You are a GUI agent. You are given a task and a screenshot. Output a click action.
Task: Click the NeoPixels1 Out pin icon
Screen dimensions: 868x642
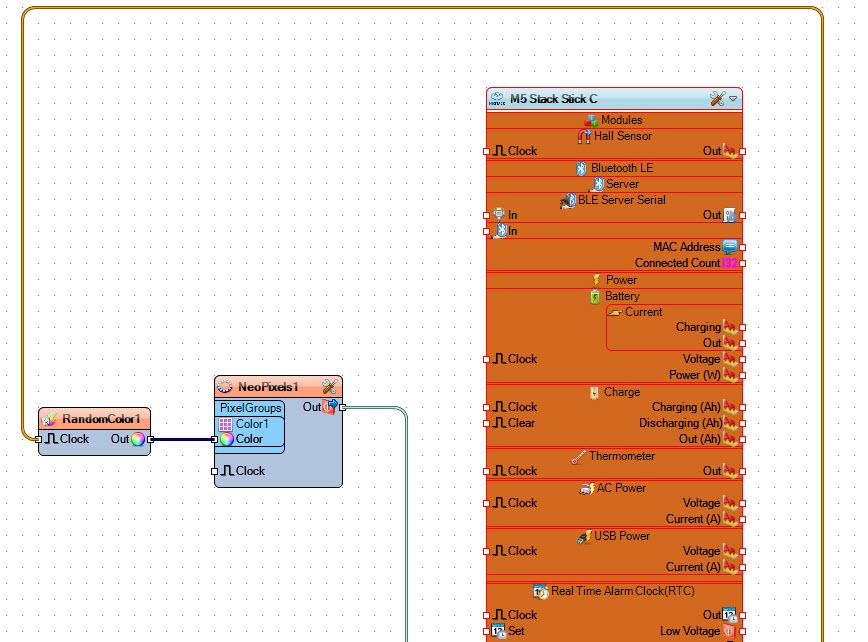[328, 407]
